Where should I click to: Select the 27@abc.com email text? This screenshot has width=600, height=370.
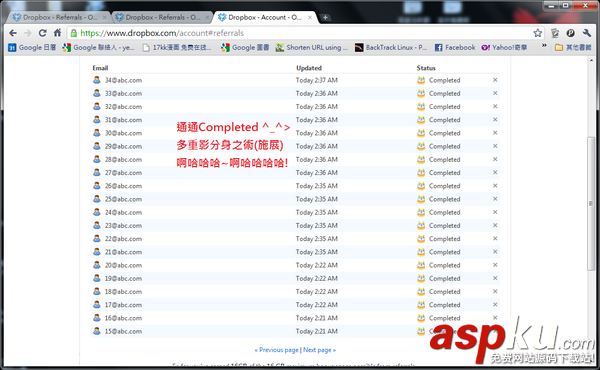pos(123,173)
